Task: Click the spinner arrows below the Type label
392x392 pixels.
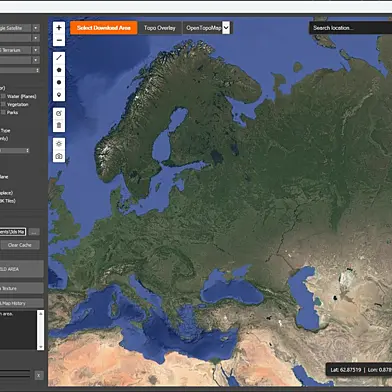Action: click(27, 151)
